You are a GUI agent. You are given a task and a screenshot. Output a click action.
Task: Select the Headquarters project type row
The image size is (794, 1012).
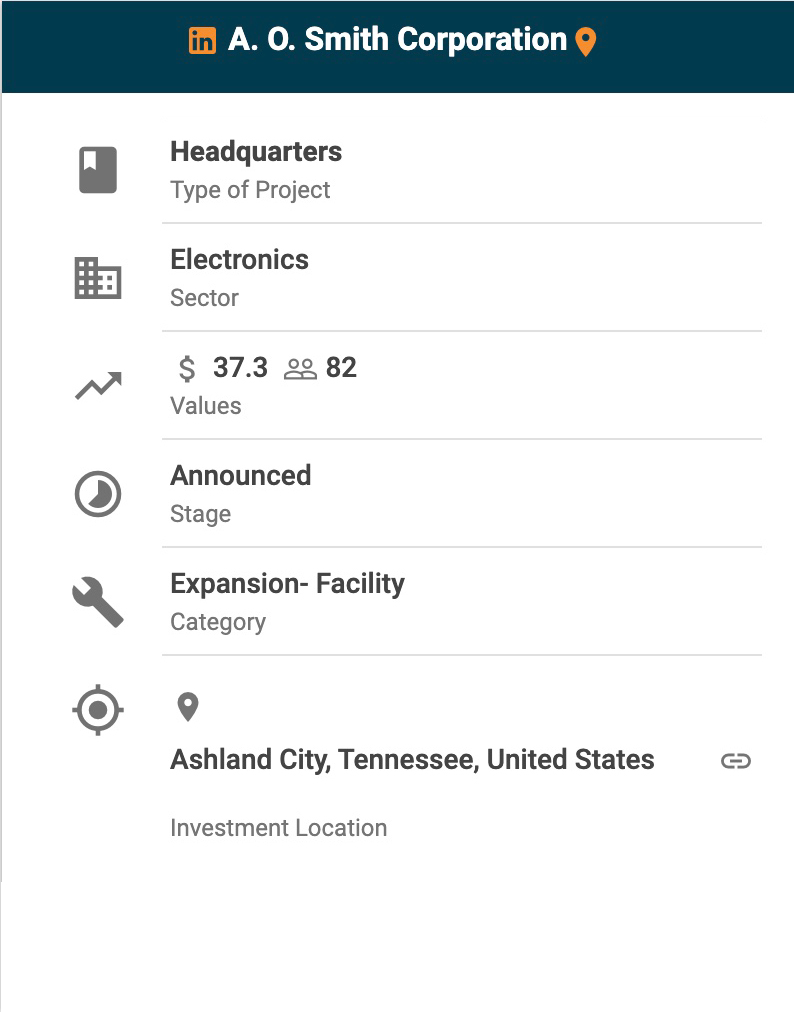point(462,170)
